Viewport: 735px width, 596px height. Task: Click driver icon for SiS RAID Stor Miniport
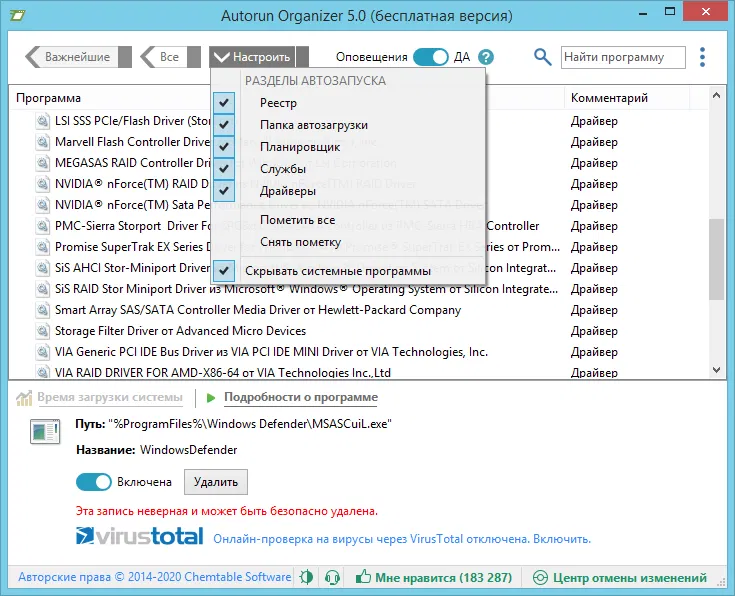coord(43,289)
